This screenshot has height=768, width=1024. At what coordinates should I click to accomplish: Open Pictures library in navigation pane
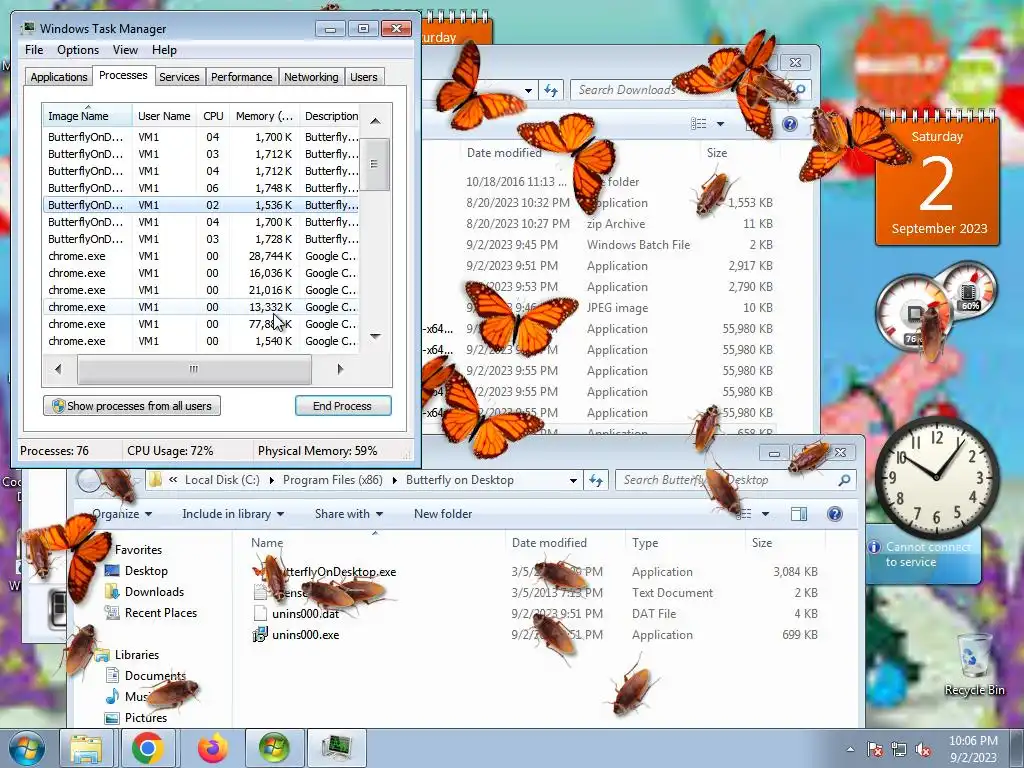click(146, 718)
